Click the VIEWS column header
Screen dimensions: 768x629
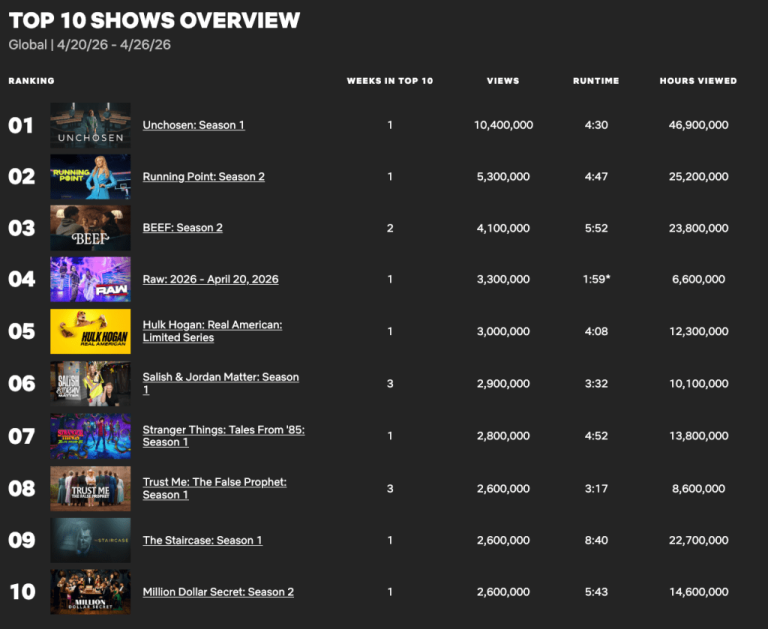tap(503, 81)
